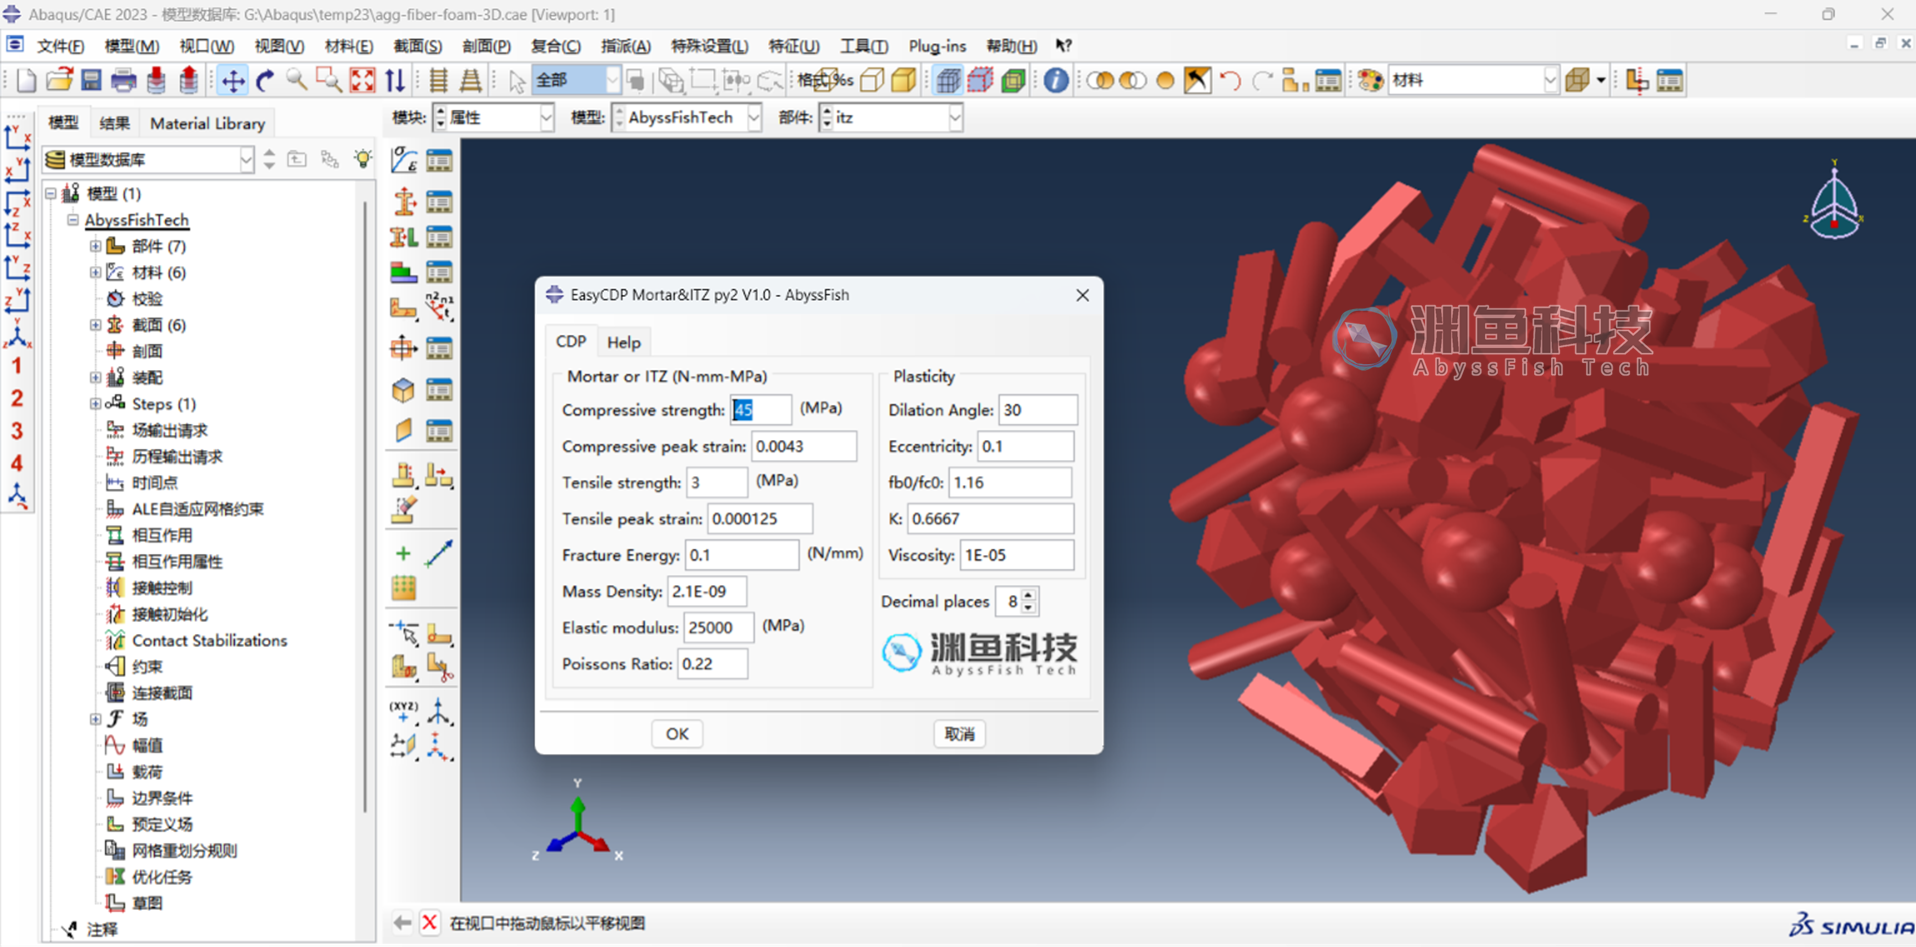Click the 取消 button in the dialog
Screen dimensions: 1916x947
point(959,734)
